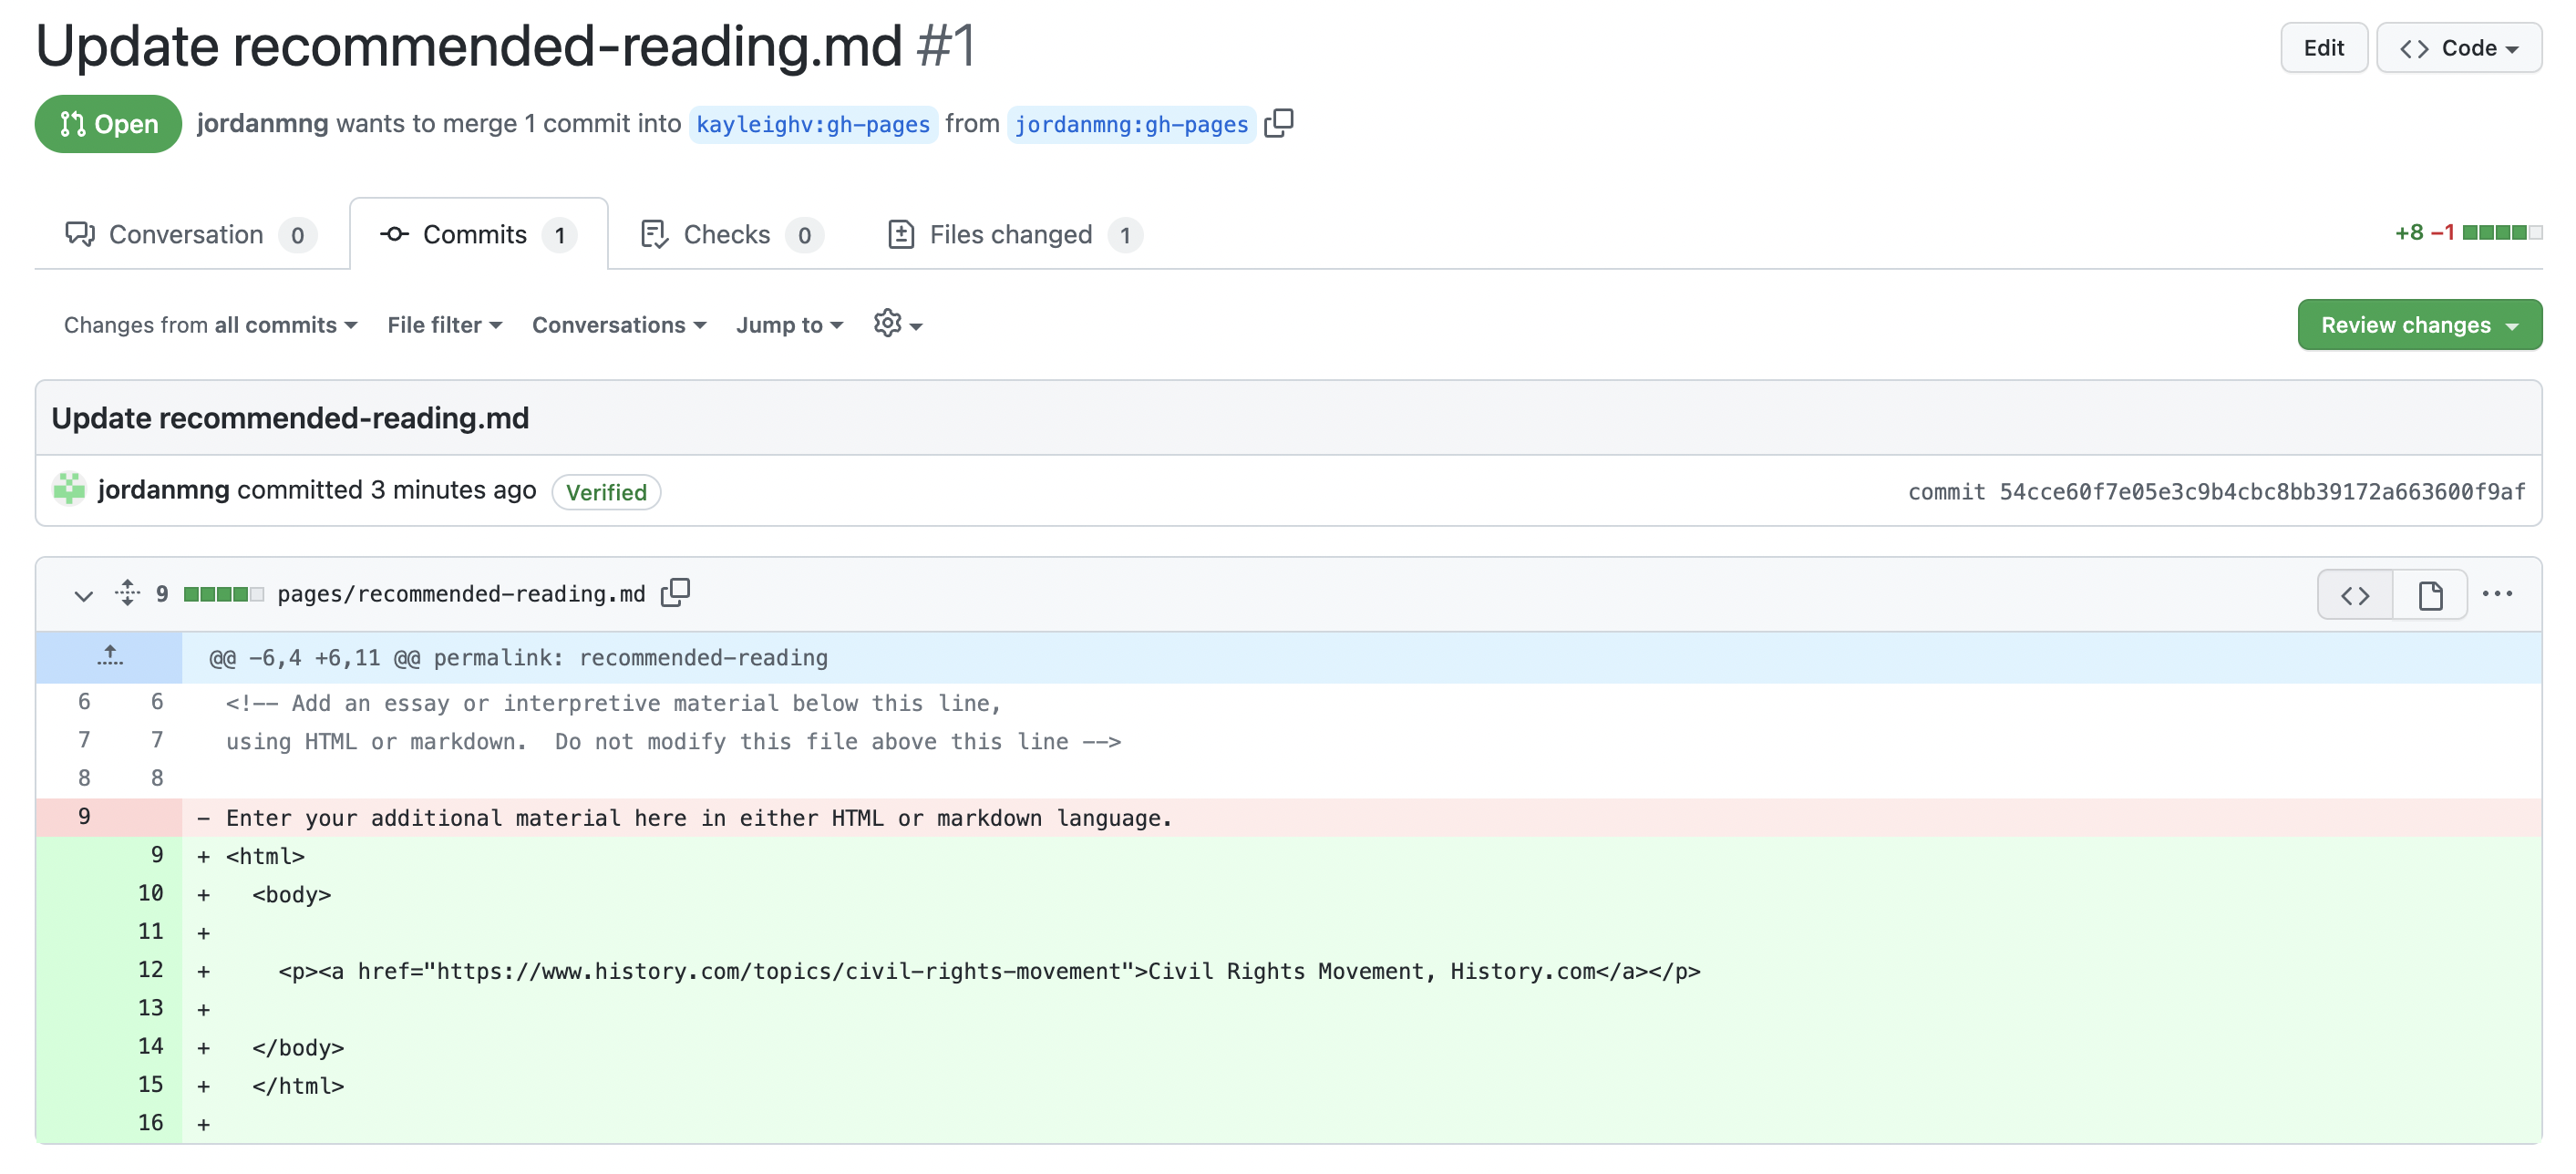Open the Jump to dropdown menu
This screenshot has width=2576, height=1174.
coord(787,324)
